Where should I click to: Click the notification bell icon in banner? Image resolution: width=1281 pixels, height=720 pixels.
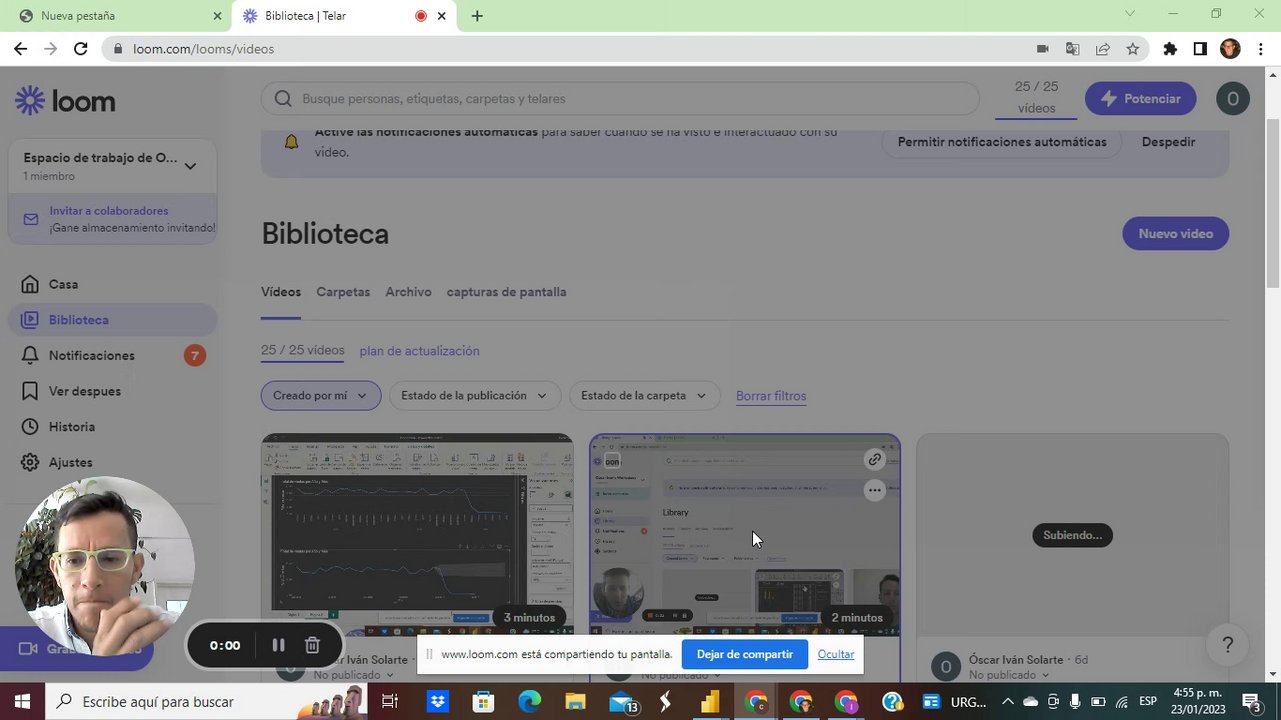tap(291, 142)
